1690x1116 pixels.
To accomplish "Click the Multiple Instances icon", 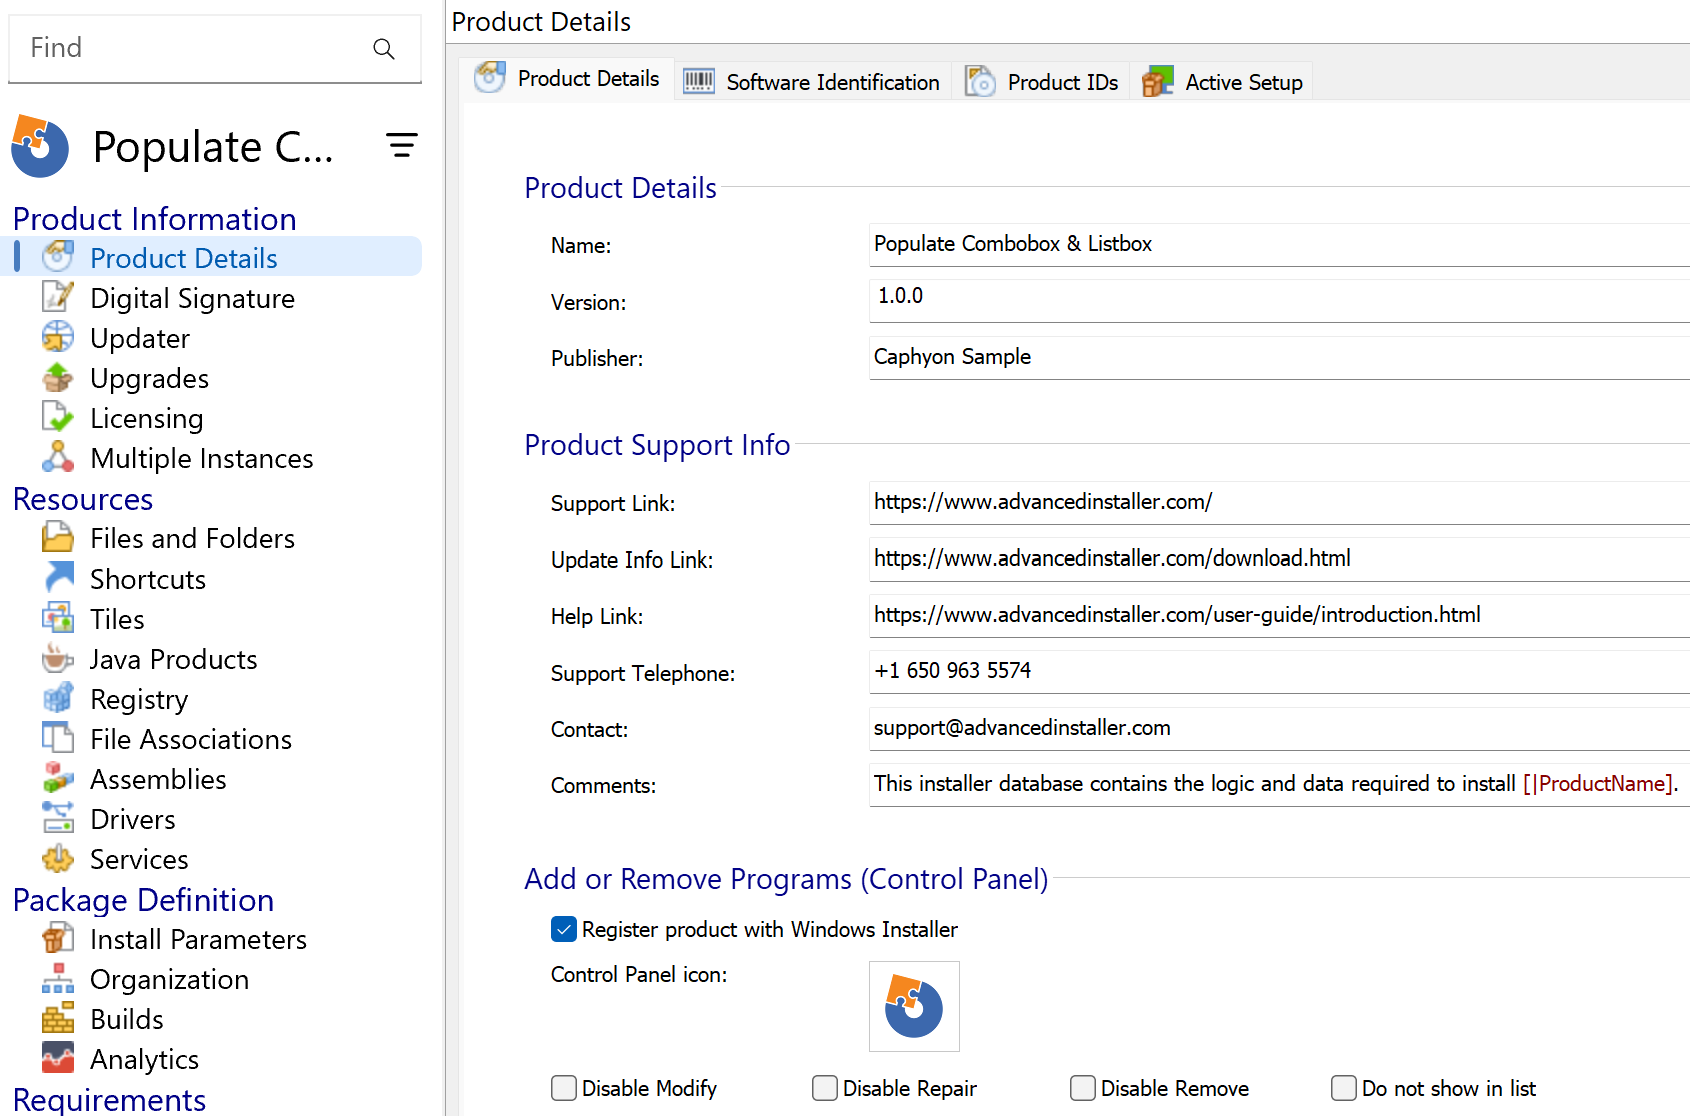I will tap(58, 457).
